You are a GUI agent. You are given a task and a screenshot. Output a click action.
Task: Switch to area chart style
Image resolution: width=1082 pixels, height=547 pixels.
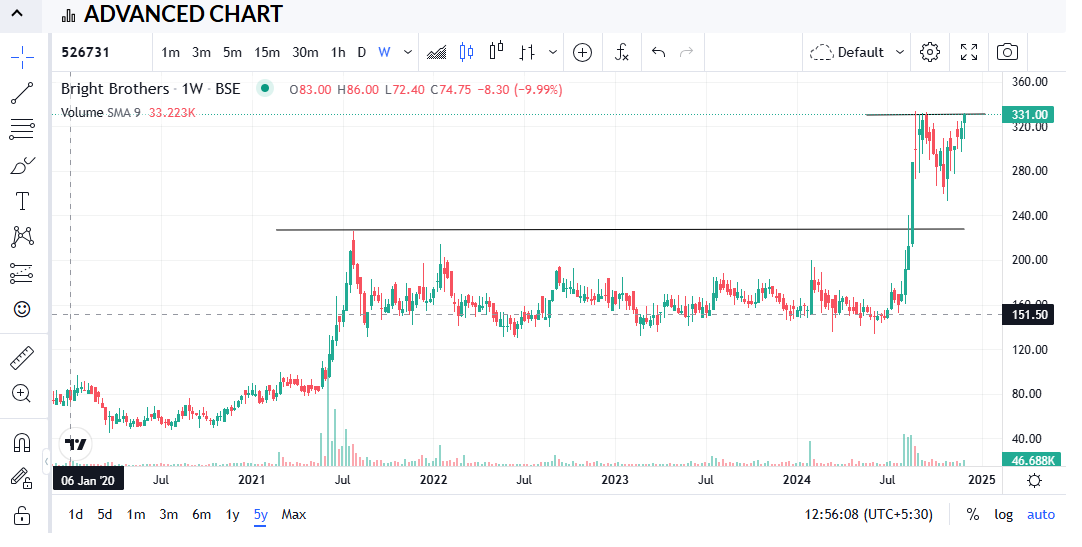click(436, 52)
